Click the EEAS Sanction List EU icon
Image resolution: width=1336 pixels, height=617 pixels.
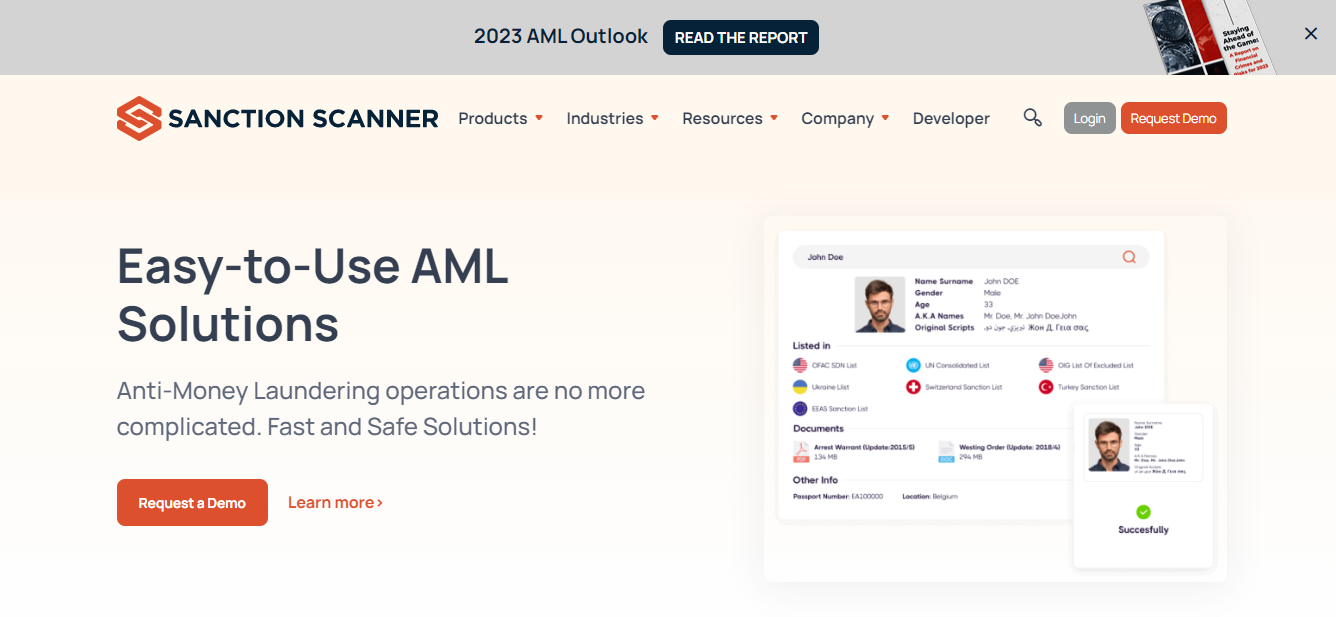tap(800, 408)
